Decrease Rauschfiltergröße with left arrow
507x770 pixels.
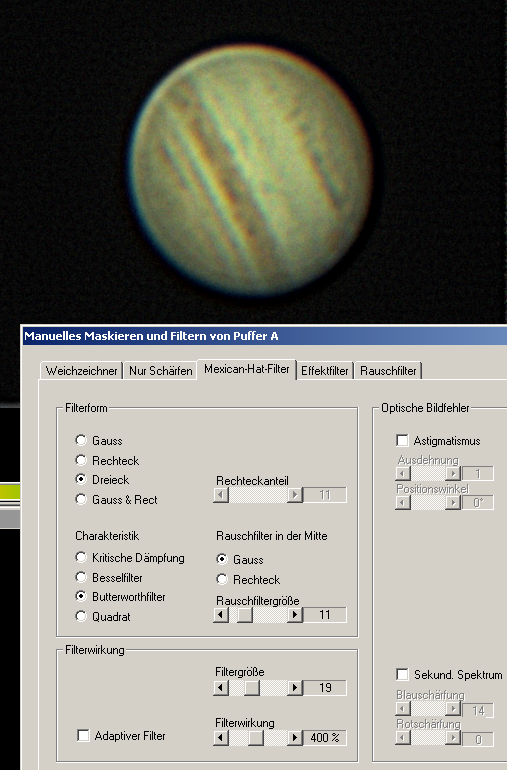[x=221, y=614]
